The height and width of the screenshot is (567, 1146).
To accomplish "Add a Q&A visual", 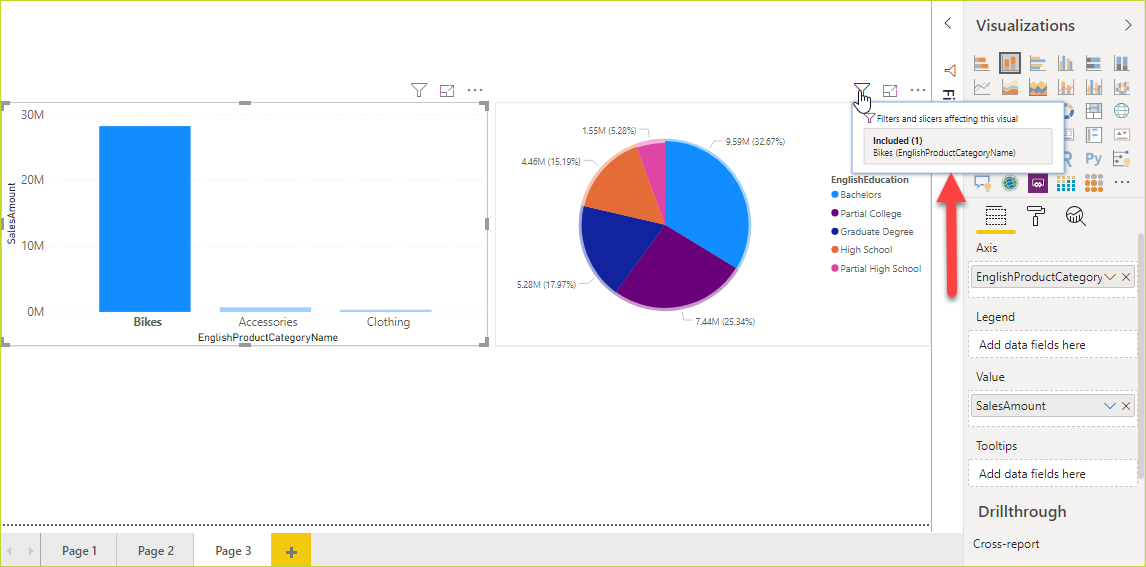I will pos(982,183).
